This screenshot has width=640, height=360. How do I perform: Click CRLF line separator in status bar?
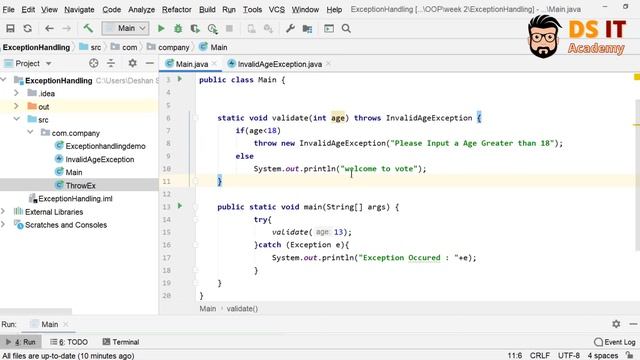(540, 356)
